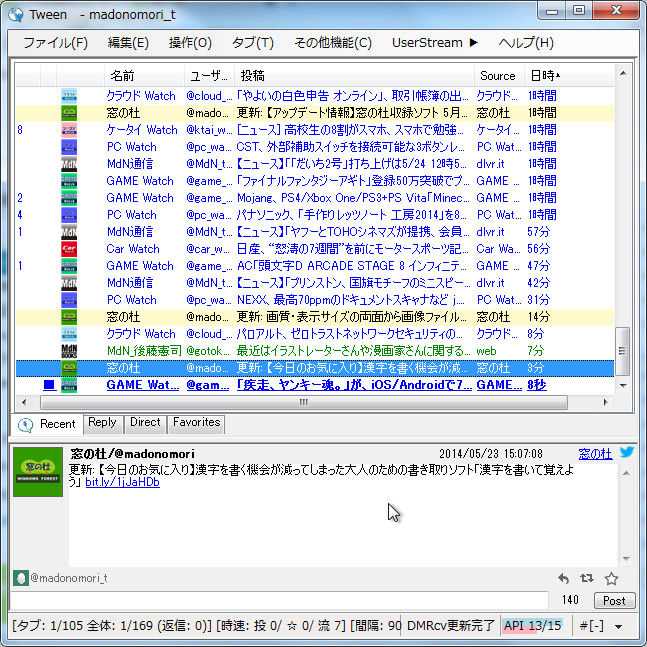Viewport: 647px width, 647px height.
Task: Click avatar of 窓の杜 14分 row
Action: 69,317
